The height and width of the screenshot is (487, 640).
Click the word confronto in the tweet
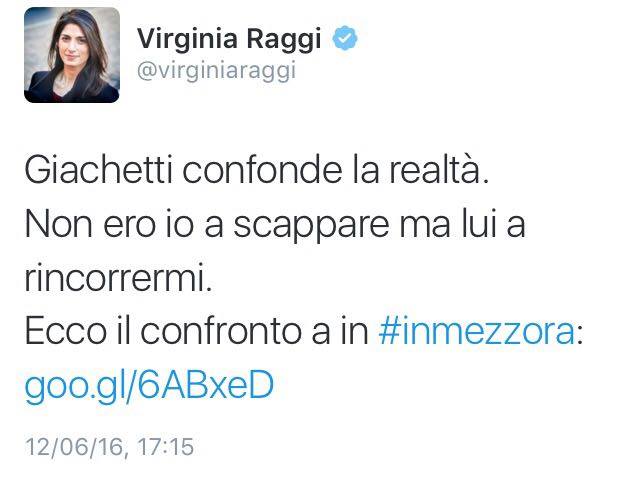click(235, 332)
